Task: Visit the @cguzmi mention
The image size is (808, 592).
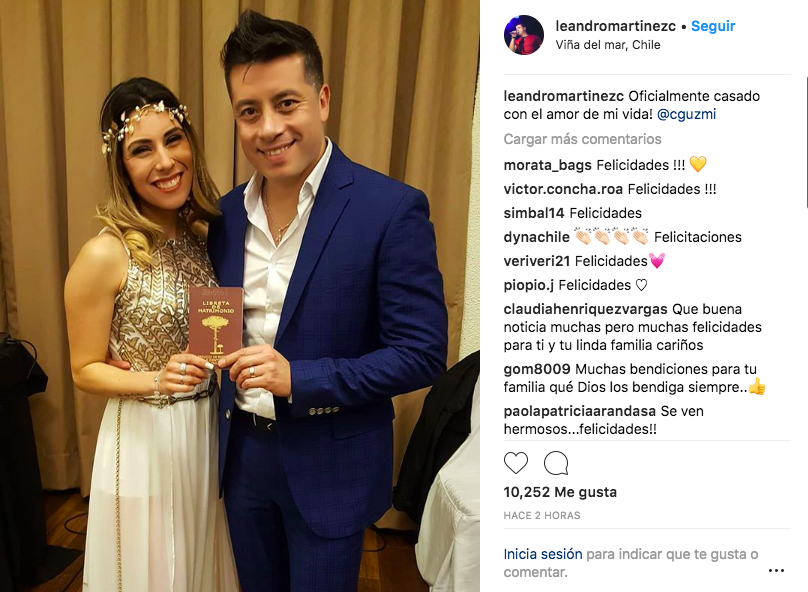Action: click(x=686, y=114)
